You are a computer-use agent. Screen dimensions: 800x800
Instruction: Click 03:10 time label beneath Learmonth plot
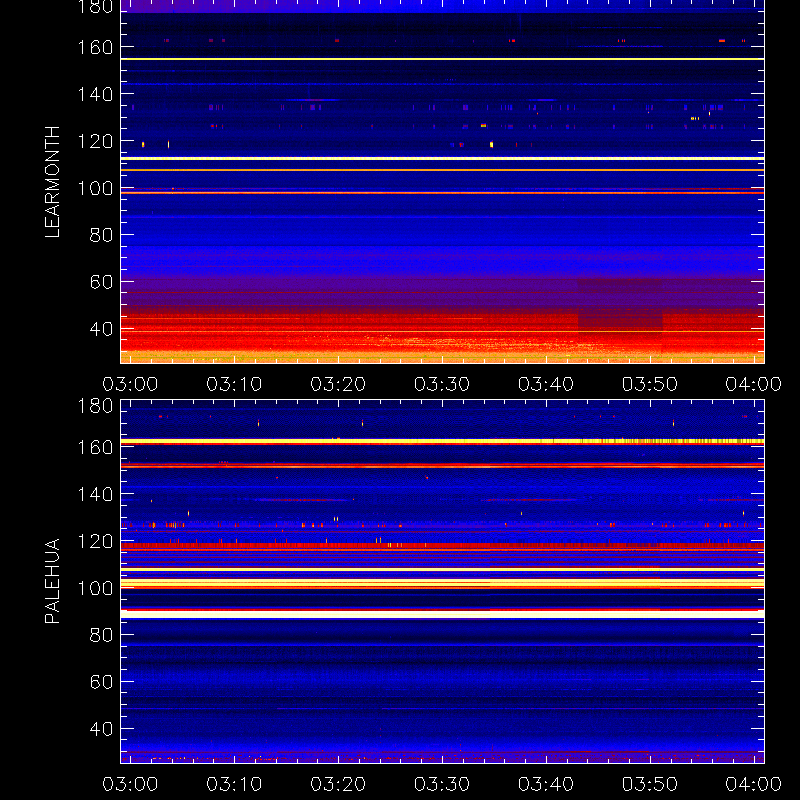[x=234, y=384]
